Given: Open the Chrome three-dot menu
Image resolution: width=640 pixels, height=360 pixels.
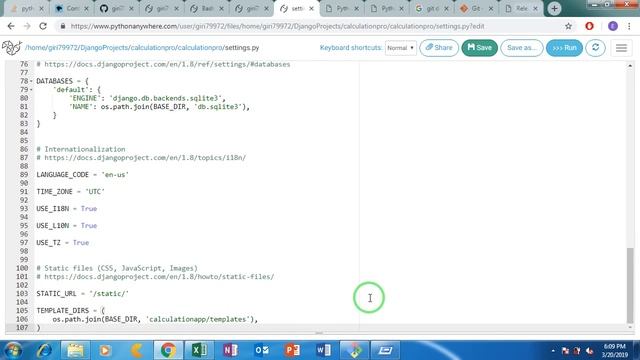Looking at the screenshot, I should tap(629, 26).
